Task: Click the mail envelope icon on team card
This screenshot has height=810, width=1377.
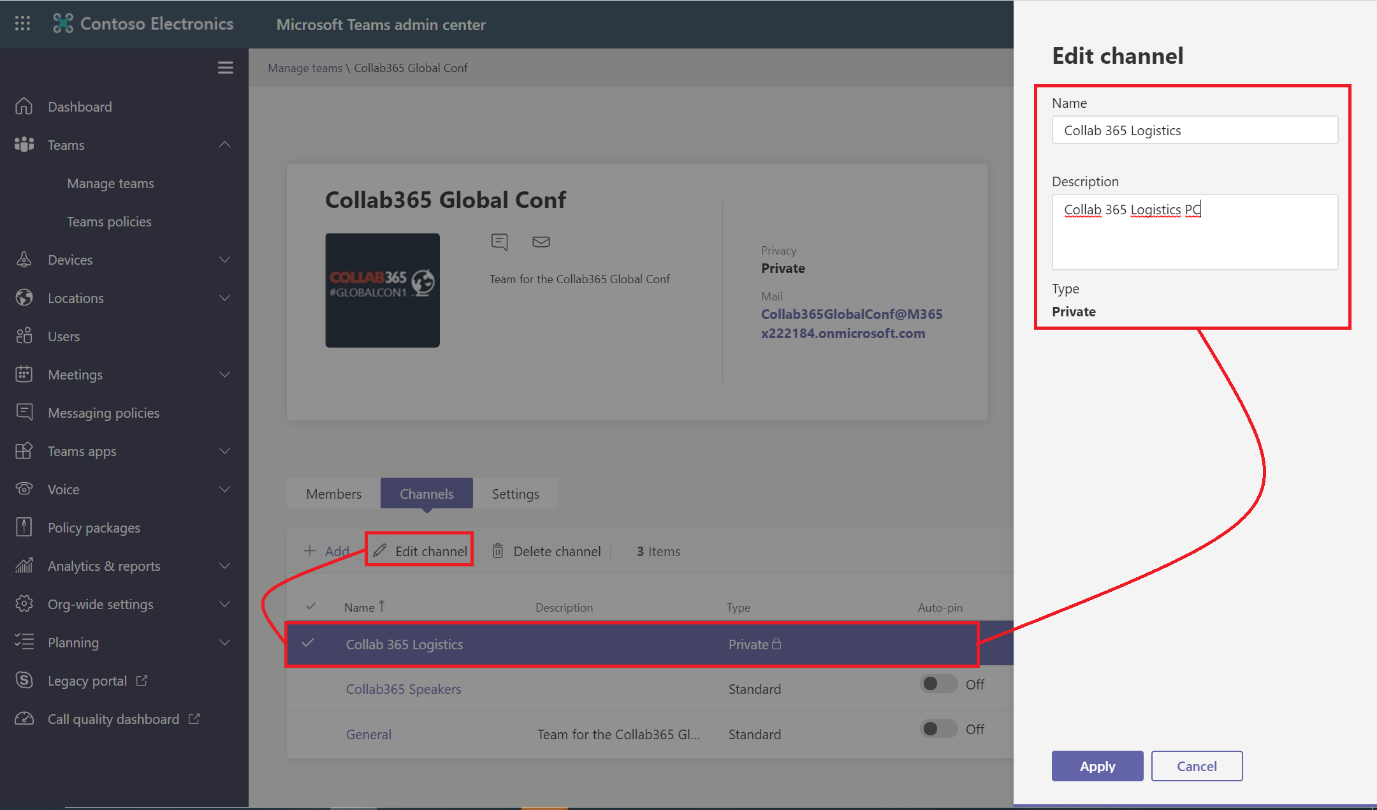Action: click(x=541, y=242)
